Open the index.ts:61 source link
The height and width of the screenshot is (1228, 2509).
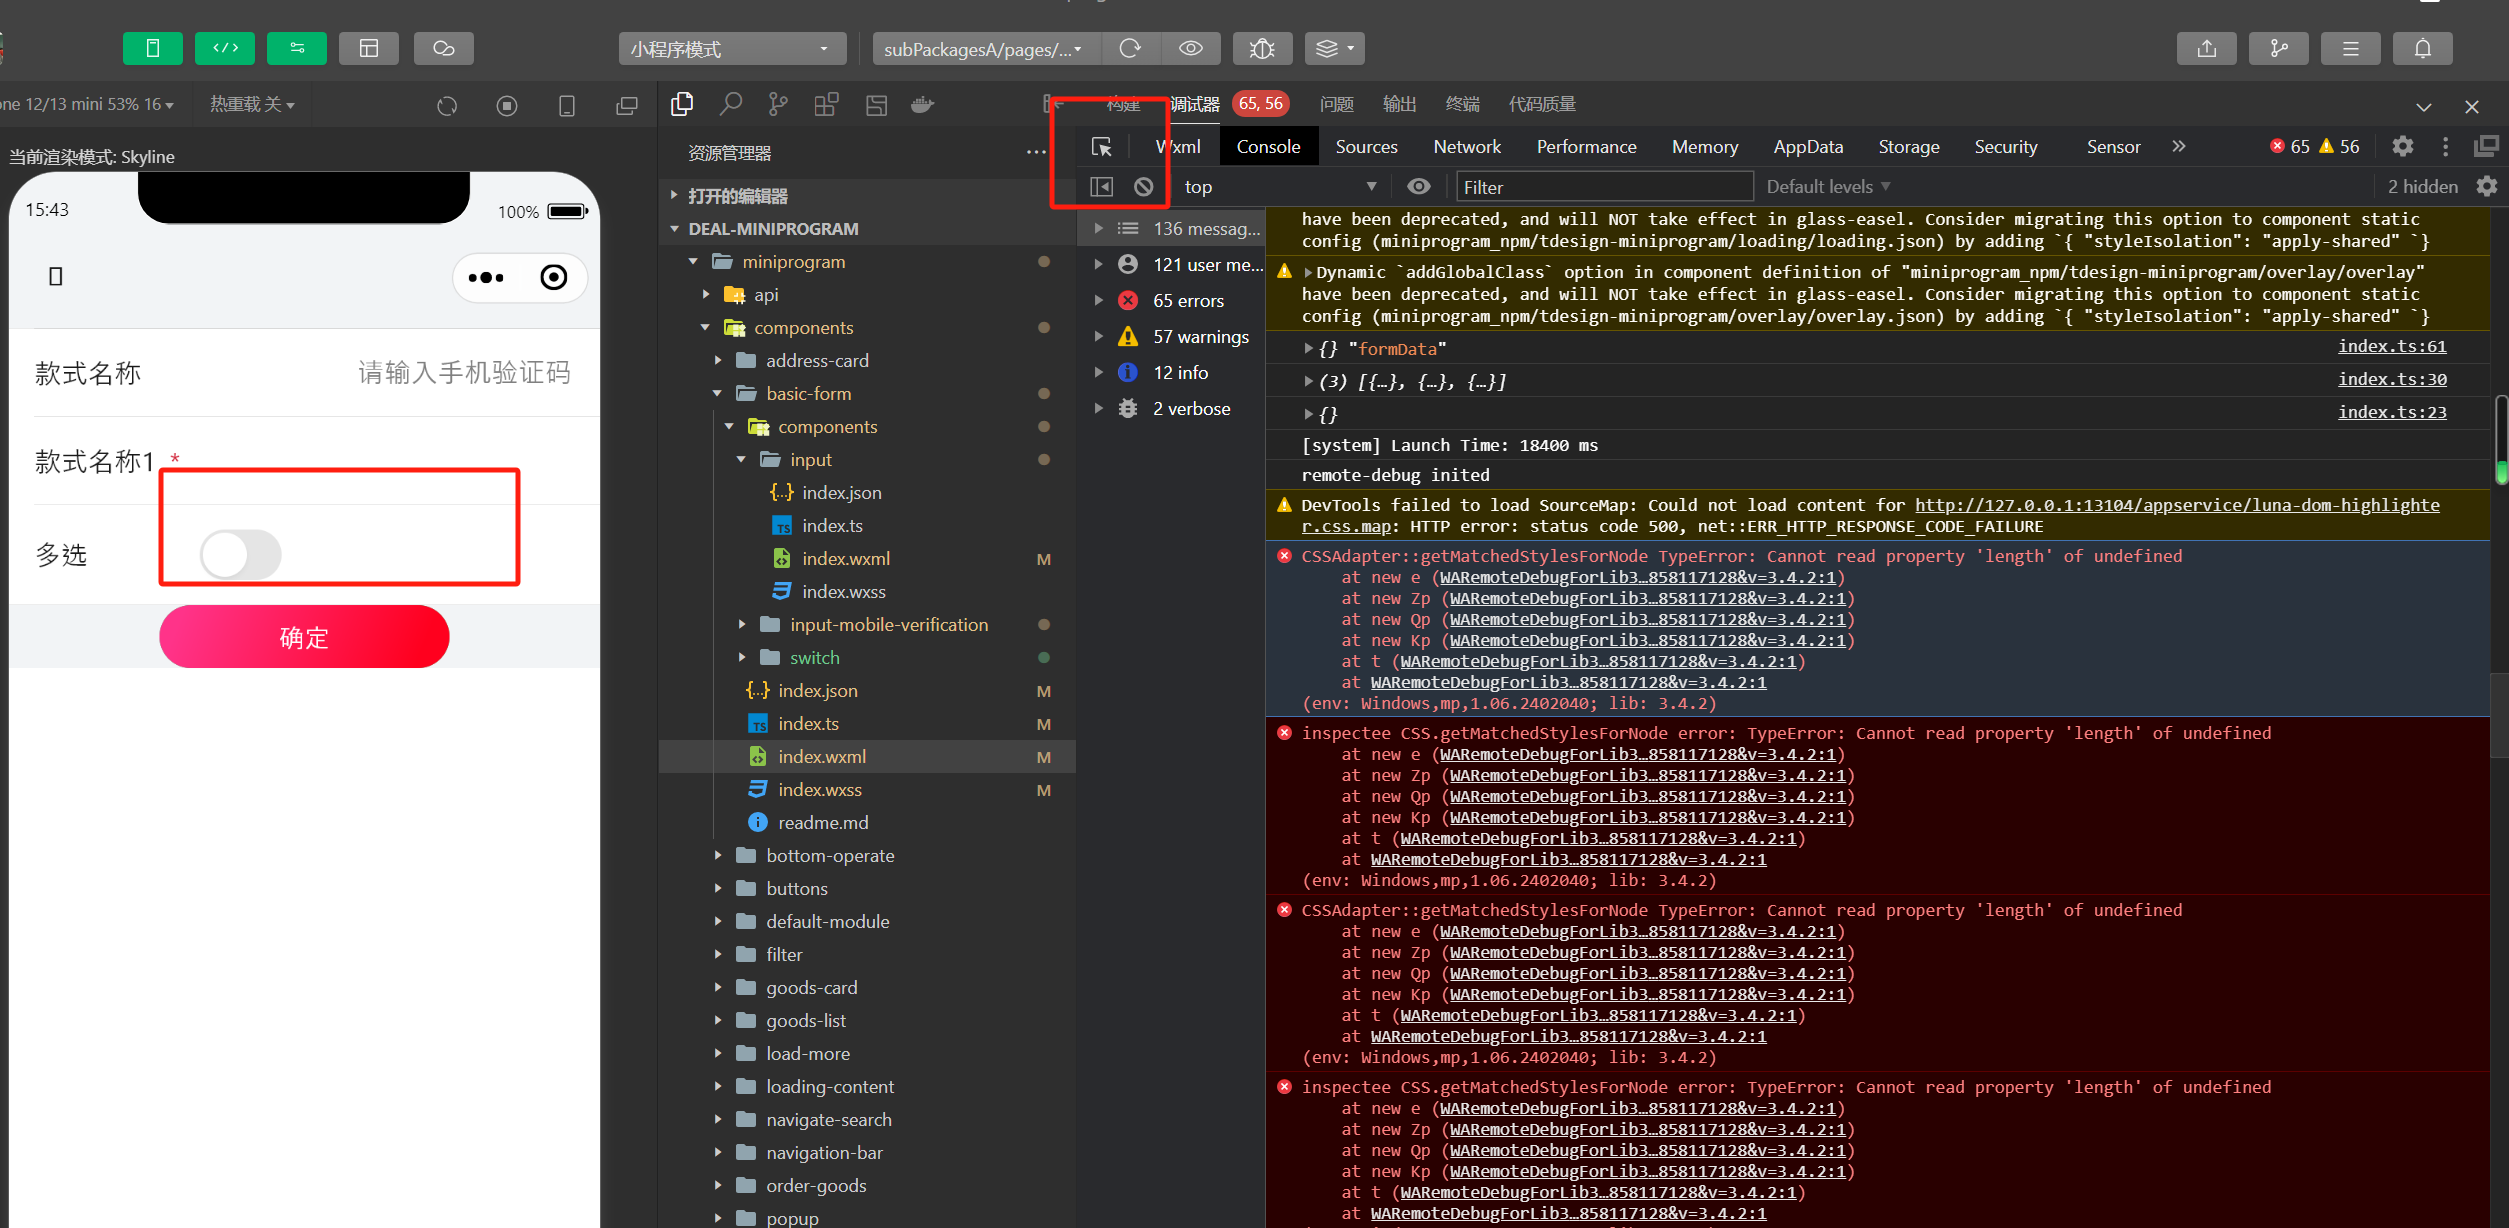(x=2391, y=346)
